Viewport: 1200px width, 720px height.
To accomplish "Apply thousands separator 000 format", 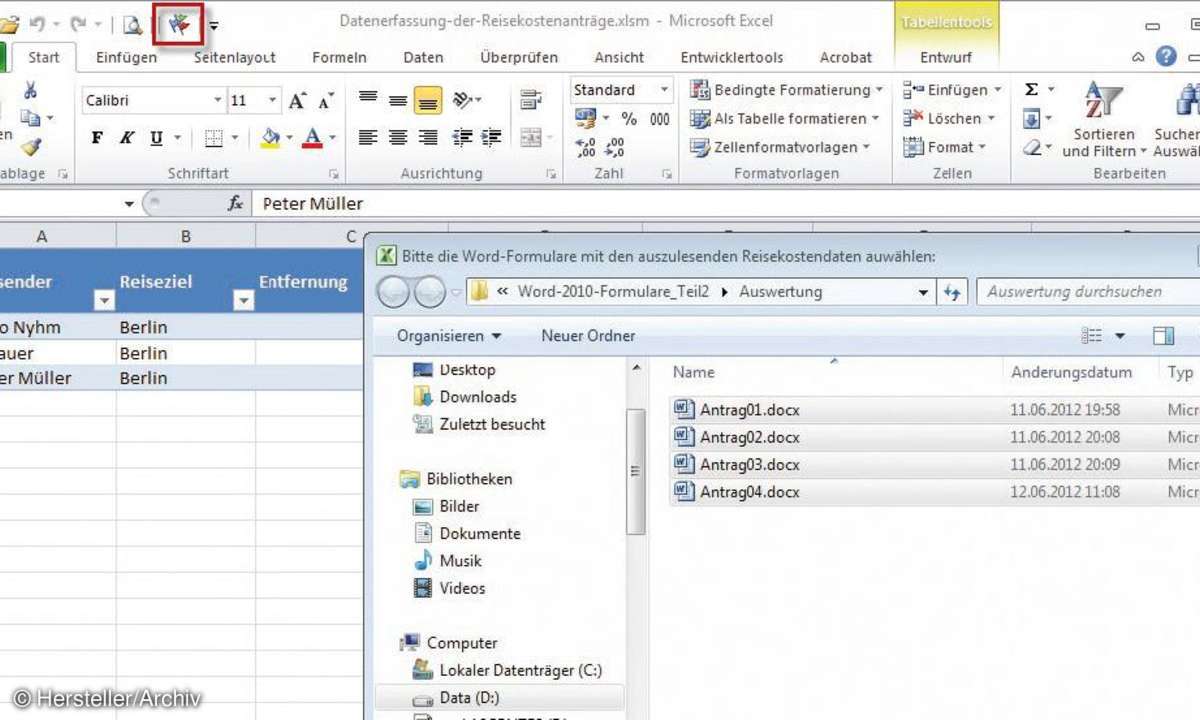I will point(660,119).
